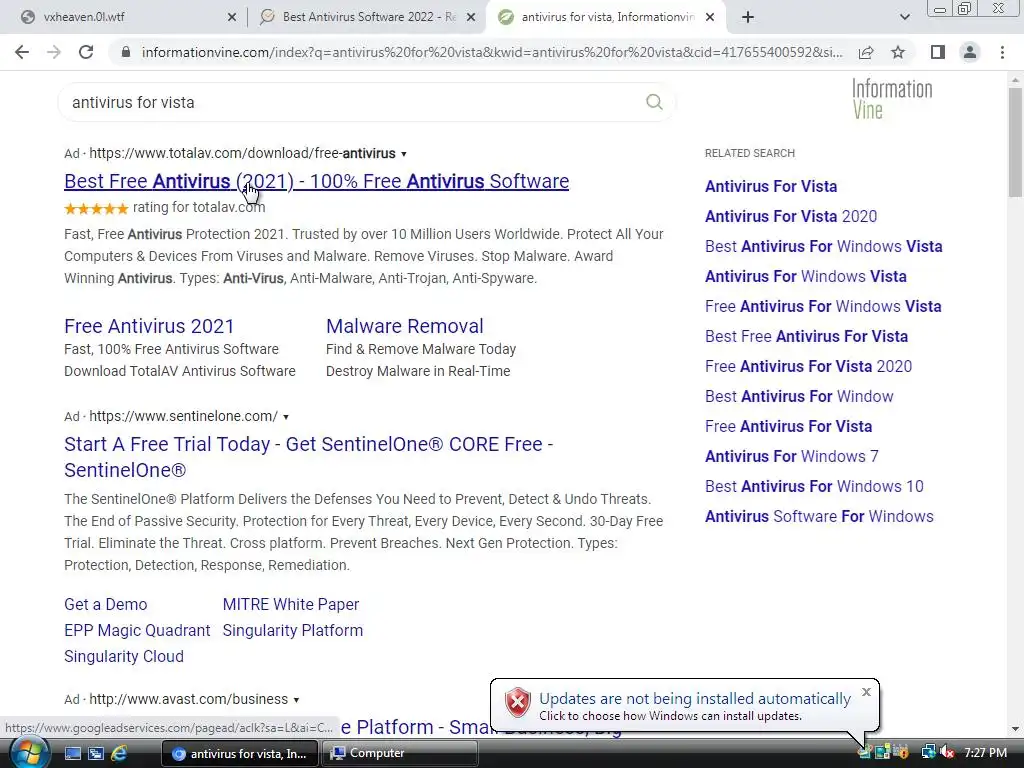Screen dimensions: 1024x768
Task: Switch to the vxheaven.0l.wtf tab
Action: point(123,17)
